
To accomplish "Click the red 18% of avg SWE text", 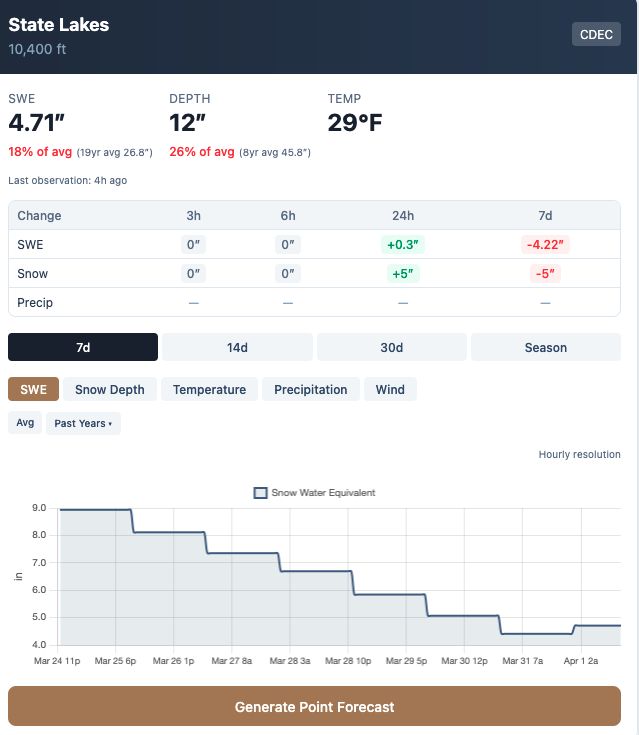I will coord(40,152).
